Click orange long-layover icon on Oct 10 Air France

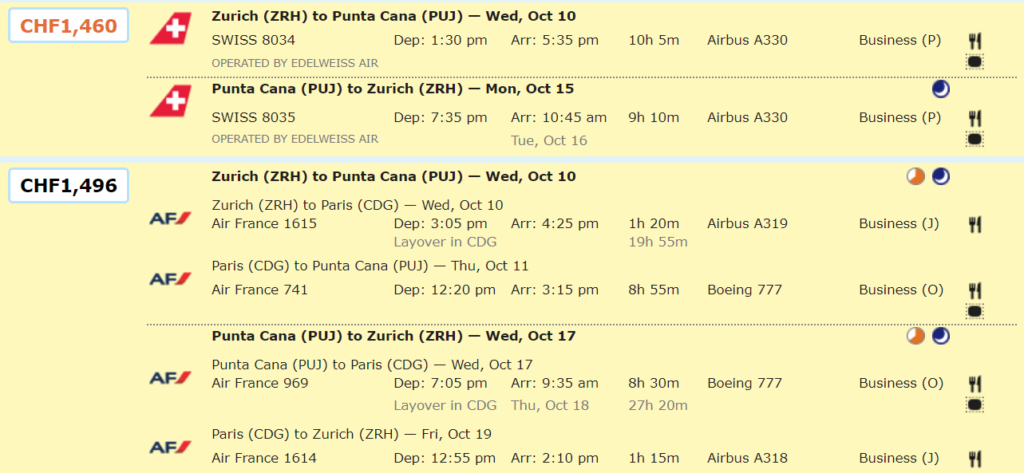916,176
